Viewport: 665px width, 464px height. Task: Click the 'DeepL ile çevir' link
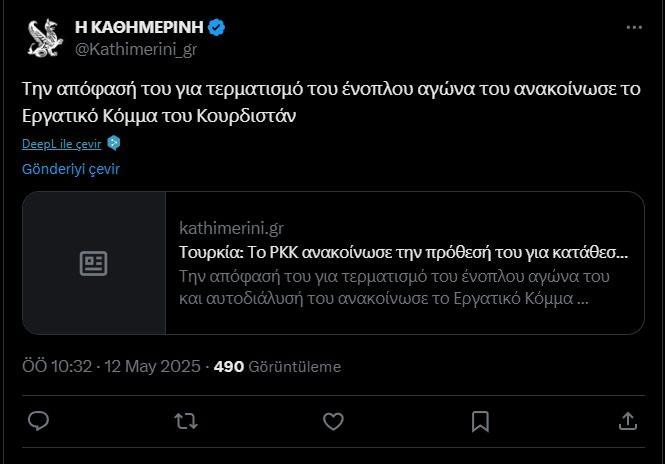pyautogui.click(x=61, y=144)
